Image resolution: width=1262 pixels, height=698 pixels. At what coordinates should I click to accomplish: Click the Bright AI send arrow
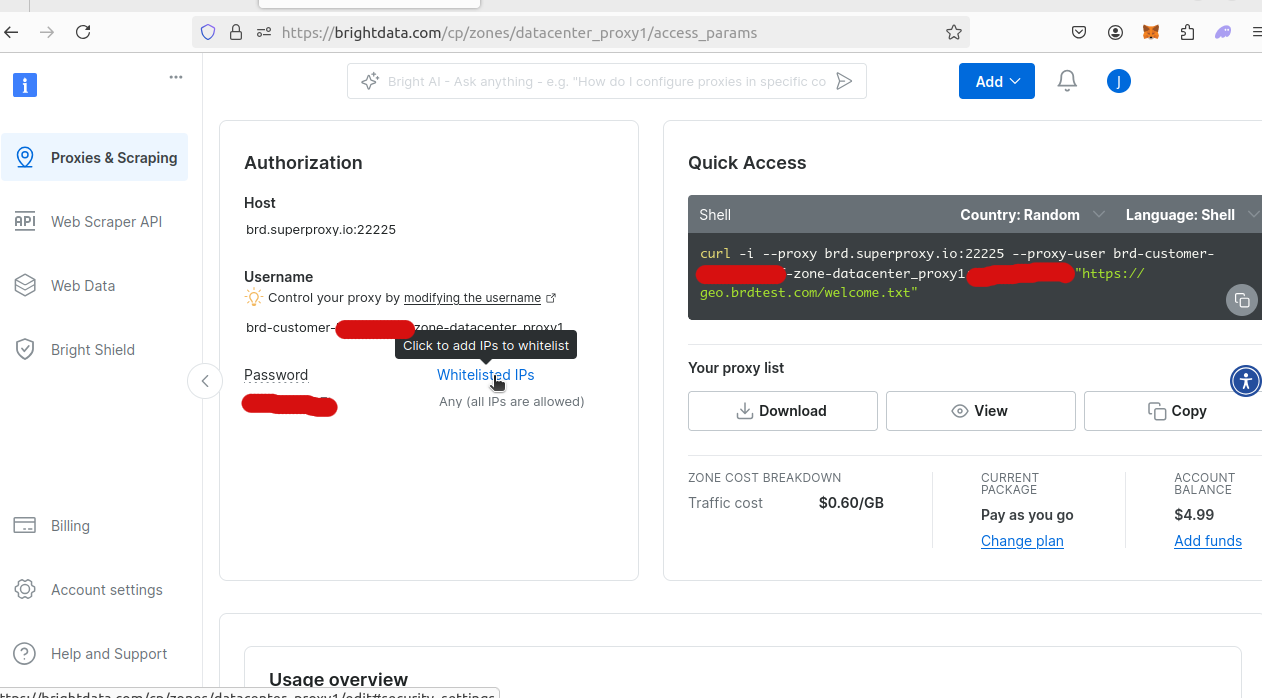(x=845, y=81)
